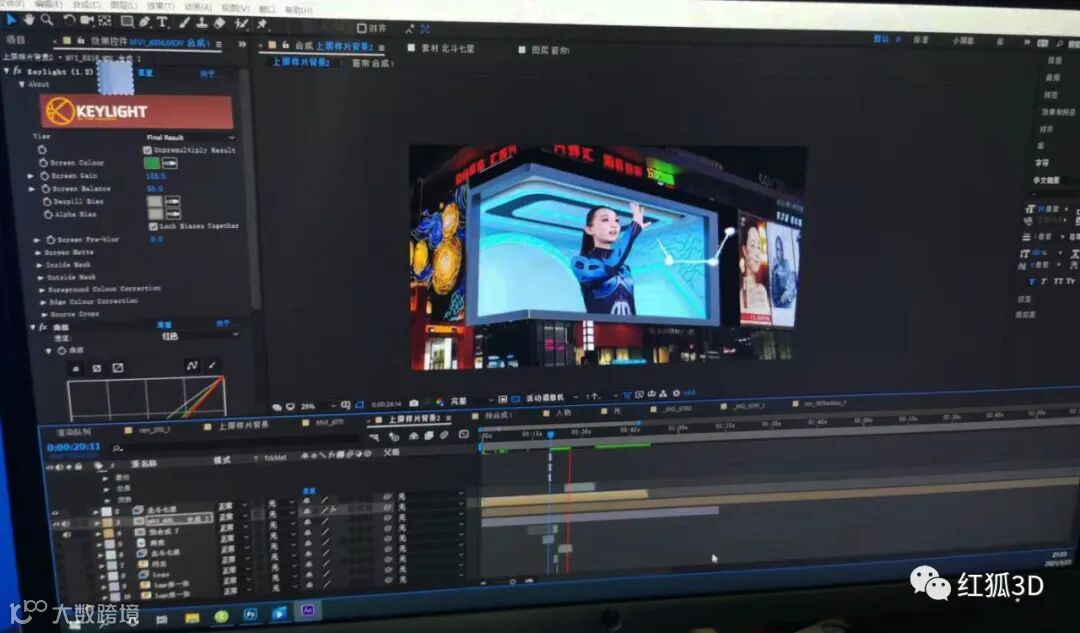Pick Screen Colour with eyedropper
The image size is (1080, 633).
coord(169,163)
